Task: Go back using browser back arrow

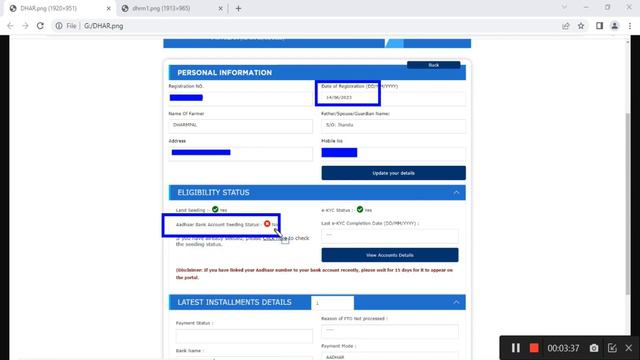Action: [10, 26]
